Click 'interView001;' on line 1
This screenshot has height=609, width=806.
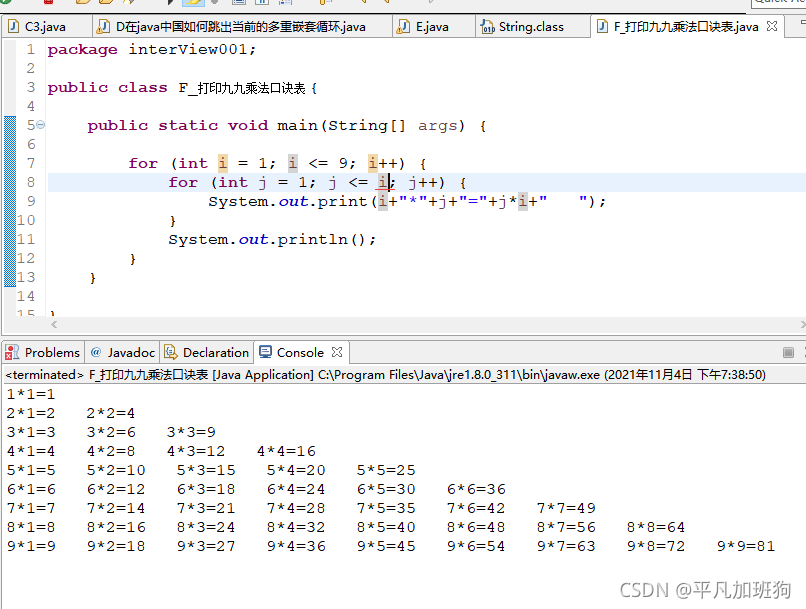click(x=192, y=49)
